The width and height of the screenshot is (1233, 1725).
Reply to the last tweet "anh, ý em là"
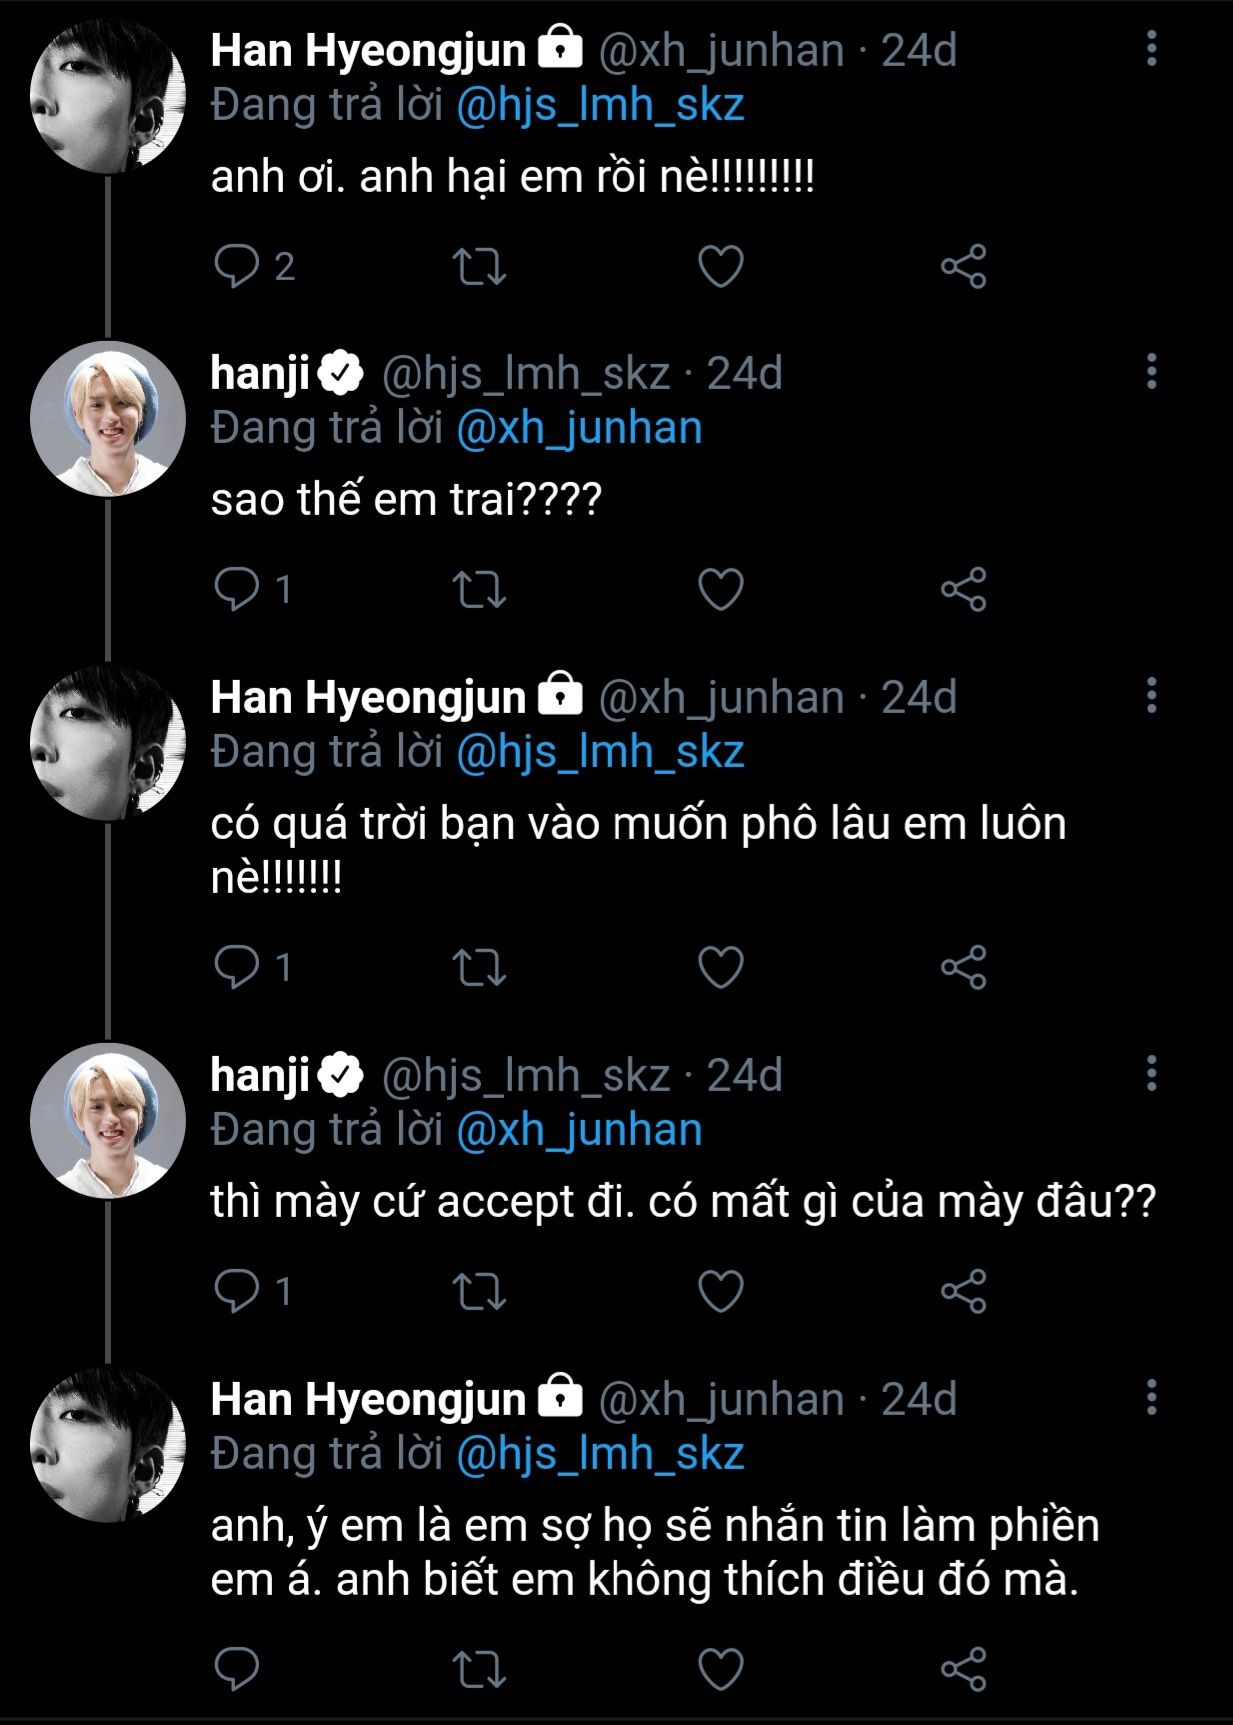tap(237, 1669)
